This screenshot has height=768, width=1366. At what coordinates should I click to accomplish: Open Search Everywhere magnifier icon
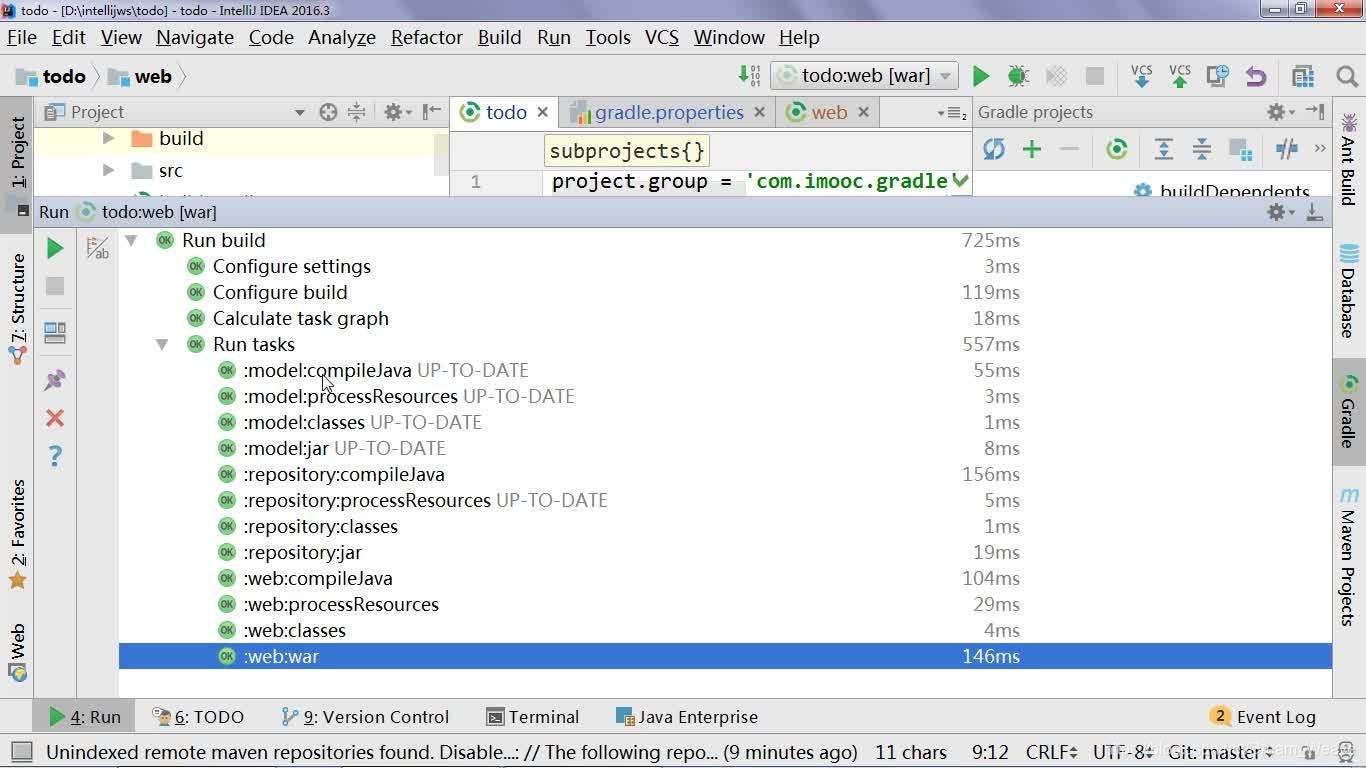point(1347,76)
